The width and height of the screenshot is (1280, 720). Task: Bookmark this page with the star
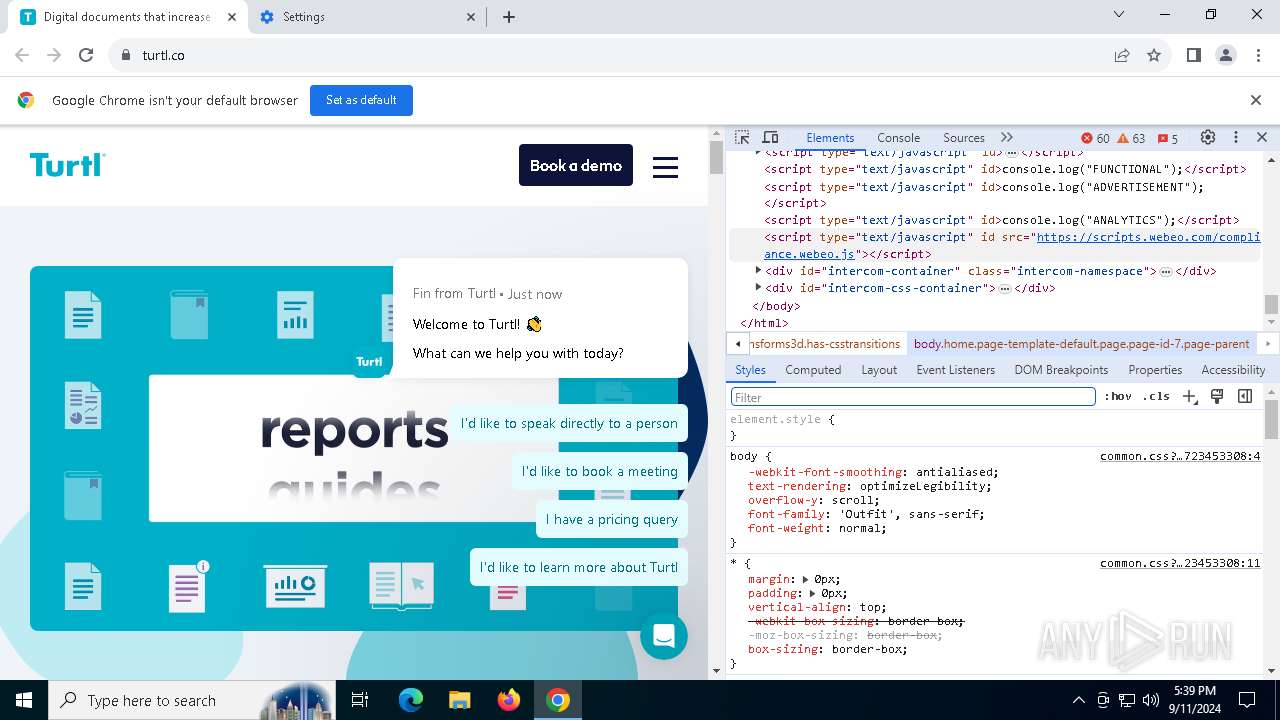click(1154, 55)
